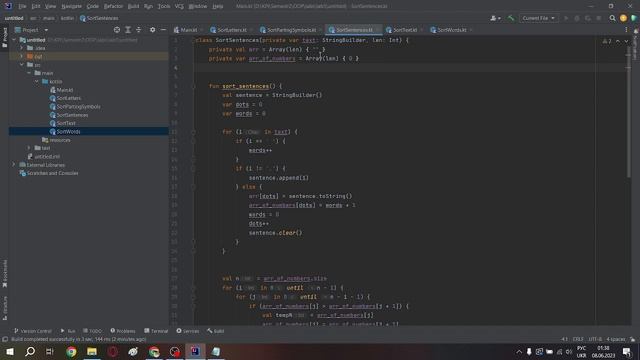This screenshot has height=360, width=640.
Task: Click the teal plugin icon at top right
Action: (x=633, y=18)
